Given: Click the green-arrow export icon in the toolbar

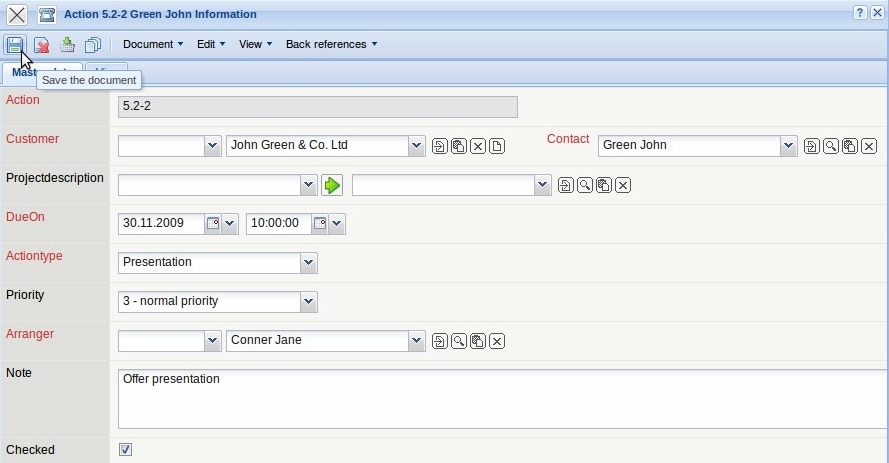Looking at the screenshot, I should (x=67, y=44).
